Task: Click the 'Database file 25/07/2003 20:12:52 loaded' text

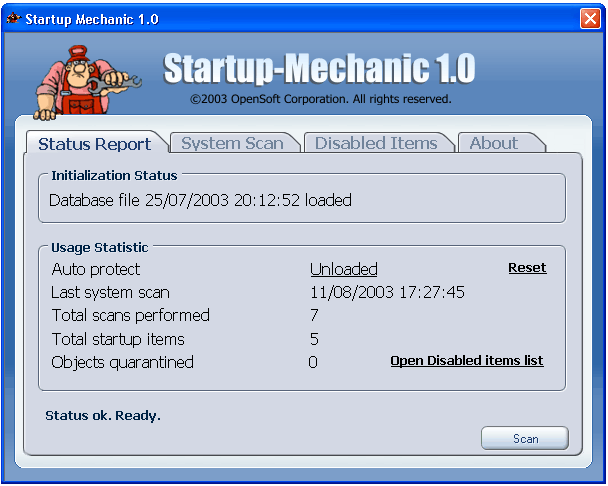Action: tap(200, 201)
